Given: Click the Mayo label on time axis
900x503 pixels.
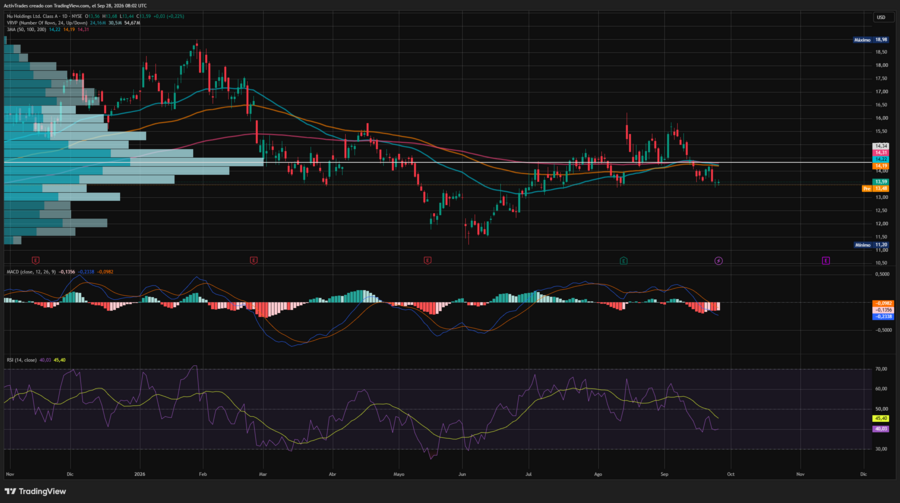Looking at the screenshot, I should (x=399, y=474).
